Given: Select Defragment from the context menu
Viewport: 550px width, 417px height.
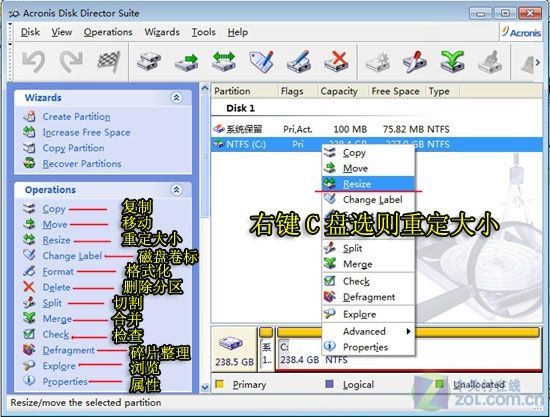Looking at the screenshot, I should pos(368,297).
